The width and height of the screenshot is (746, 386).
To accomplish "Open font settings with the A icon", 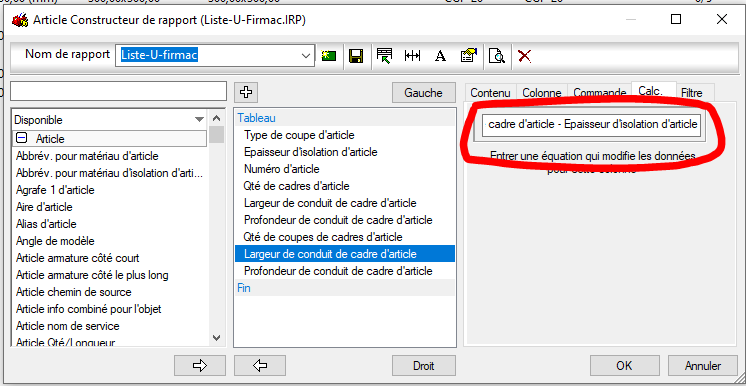I will pyautogui.click(x=441, y=56).
